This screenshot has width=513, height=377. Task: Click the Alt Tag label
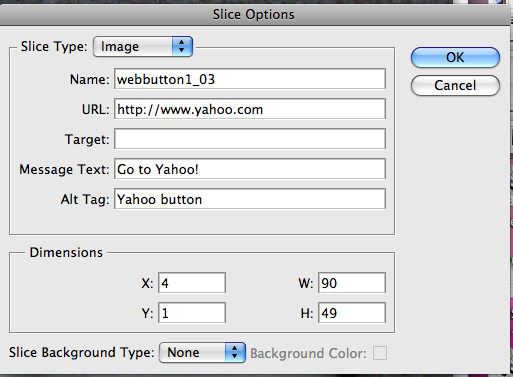coord(85,199)
